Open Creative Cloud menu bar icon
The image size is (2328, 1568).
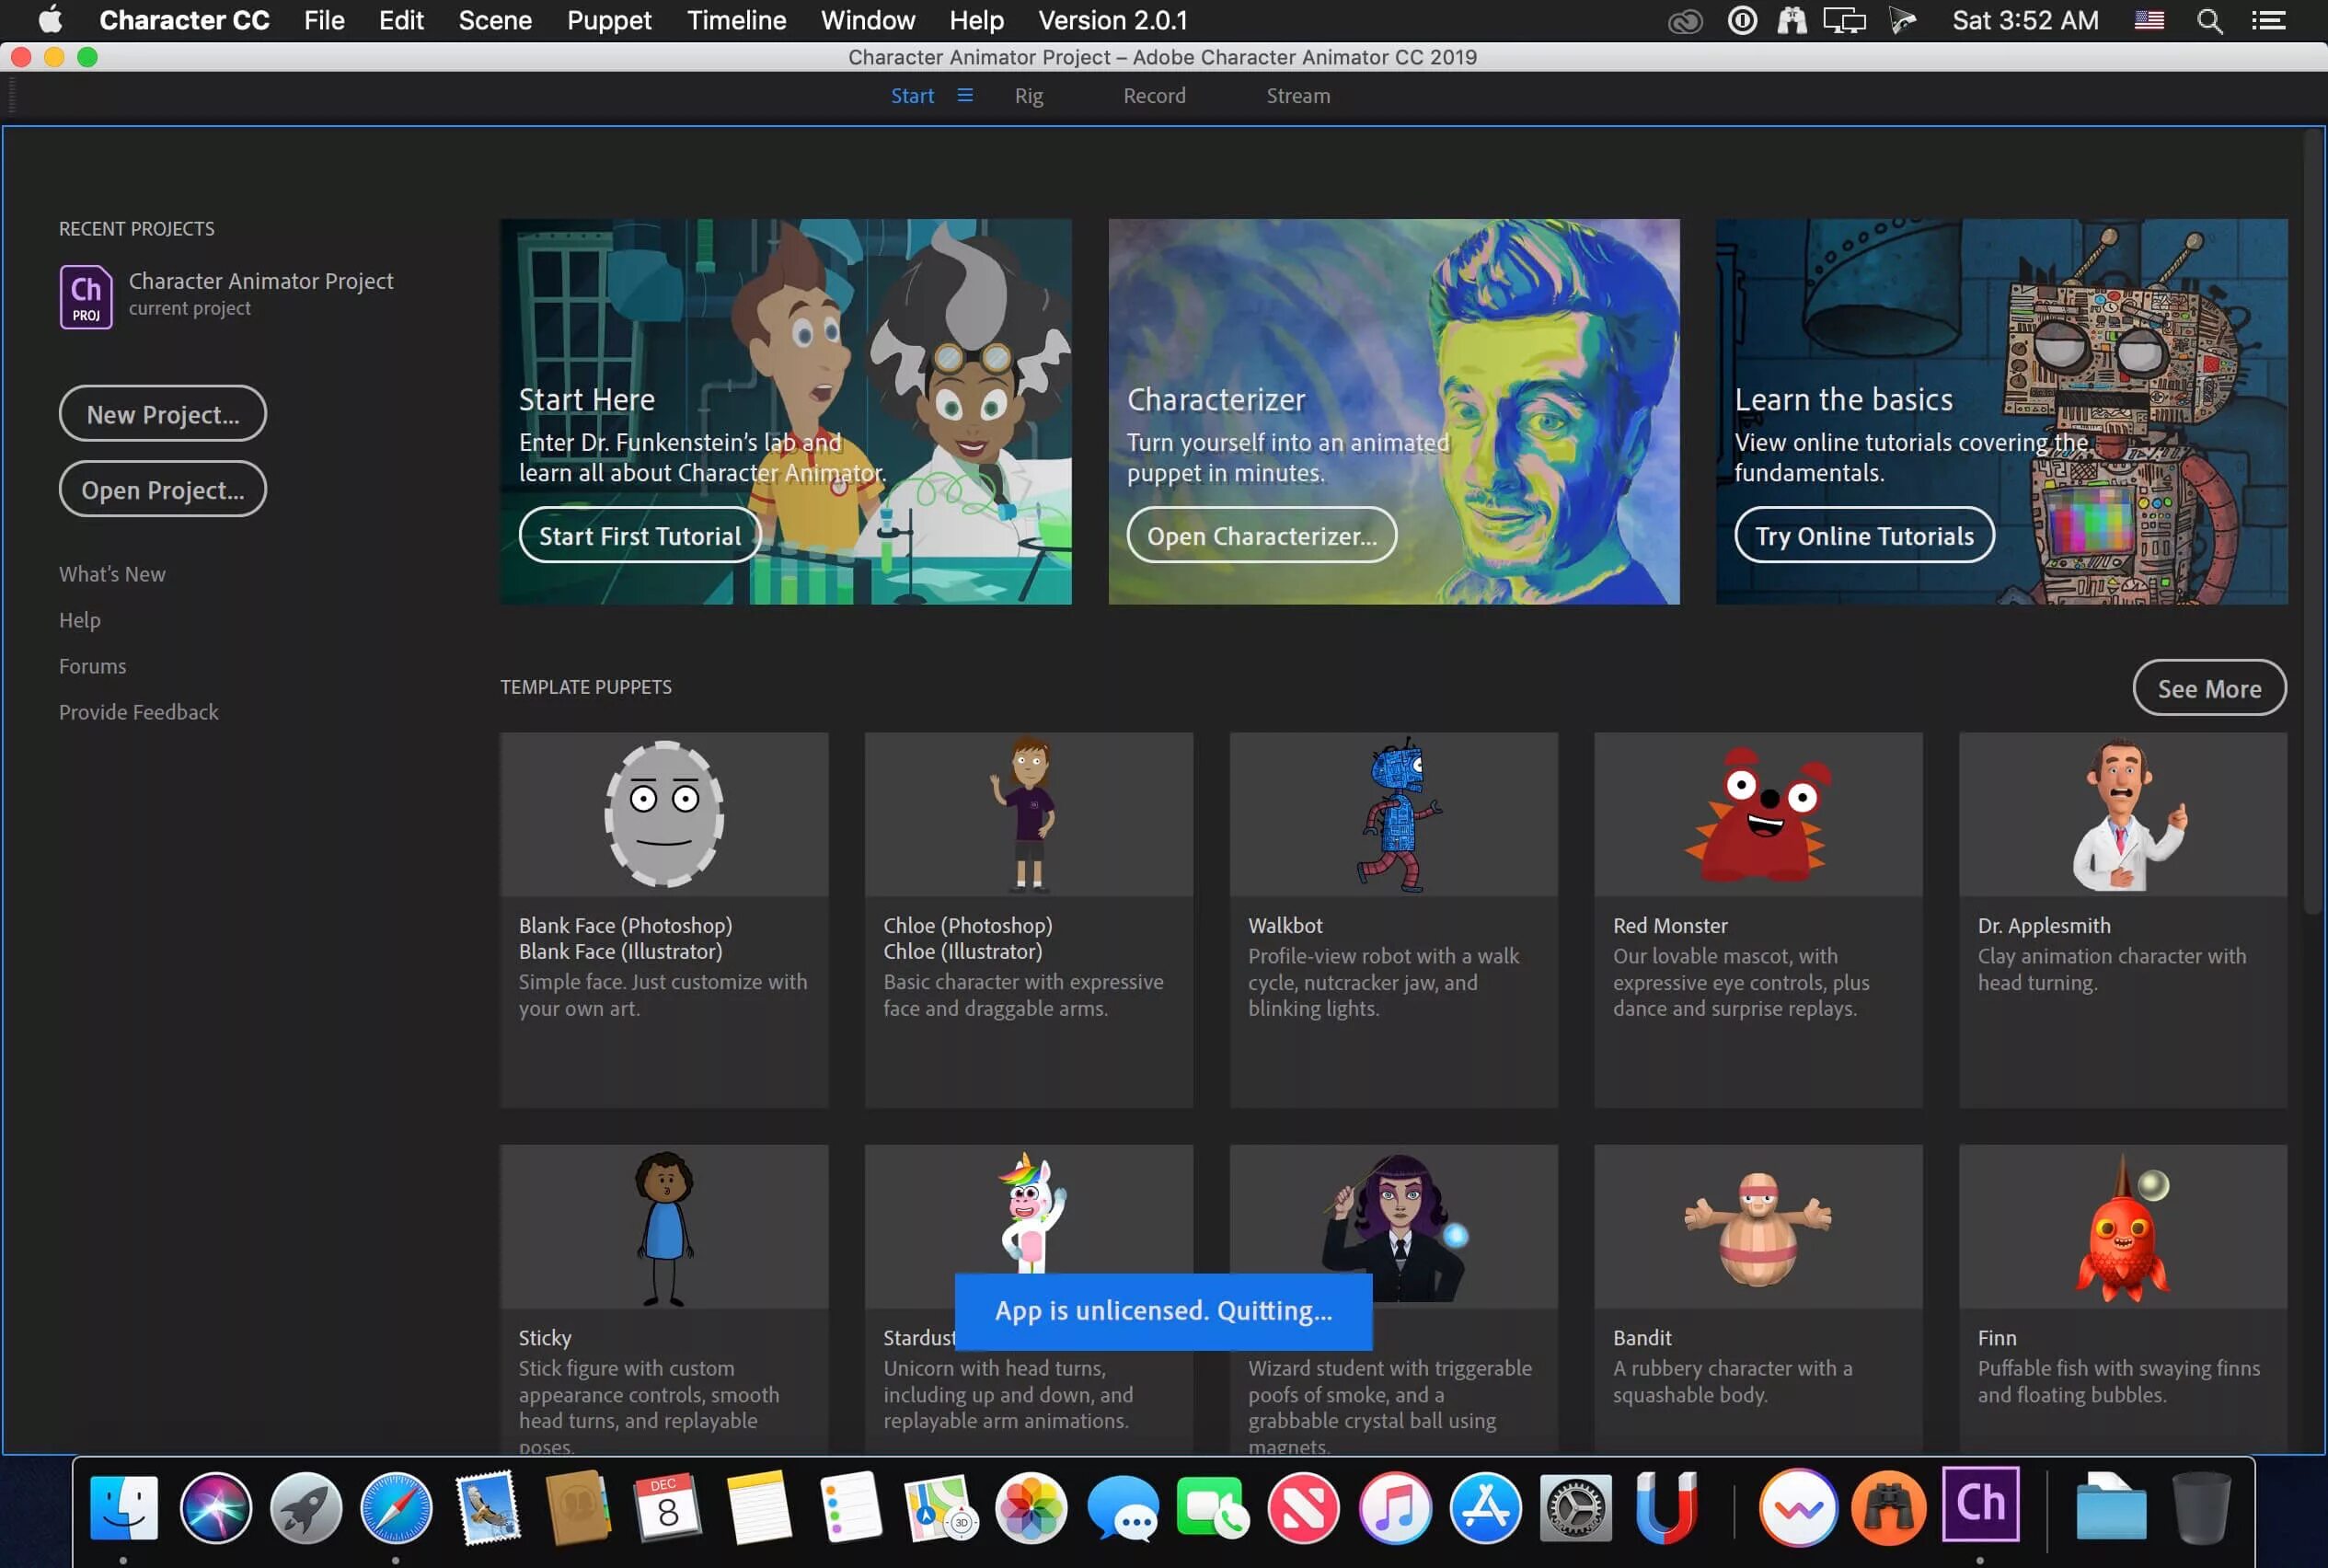click(x=1685, y=21)
